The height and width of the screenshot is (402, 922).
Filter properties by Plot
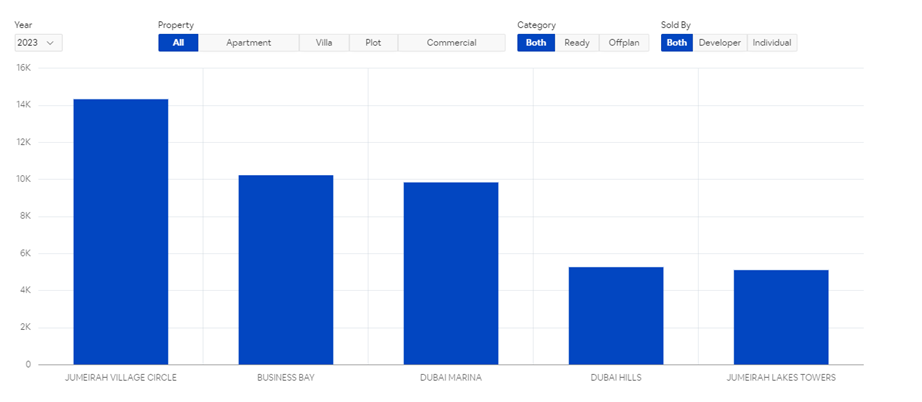point(373,43)
